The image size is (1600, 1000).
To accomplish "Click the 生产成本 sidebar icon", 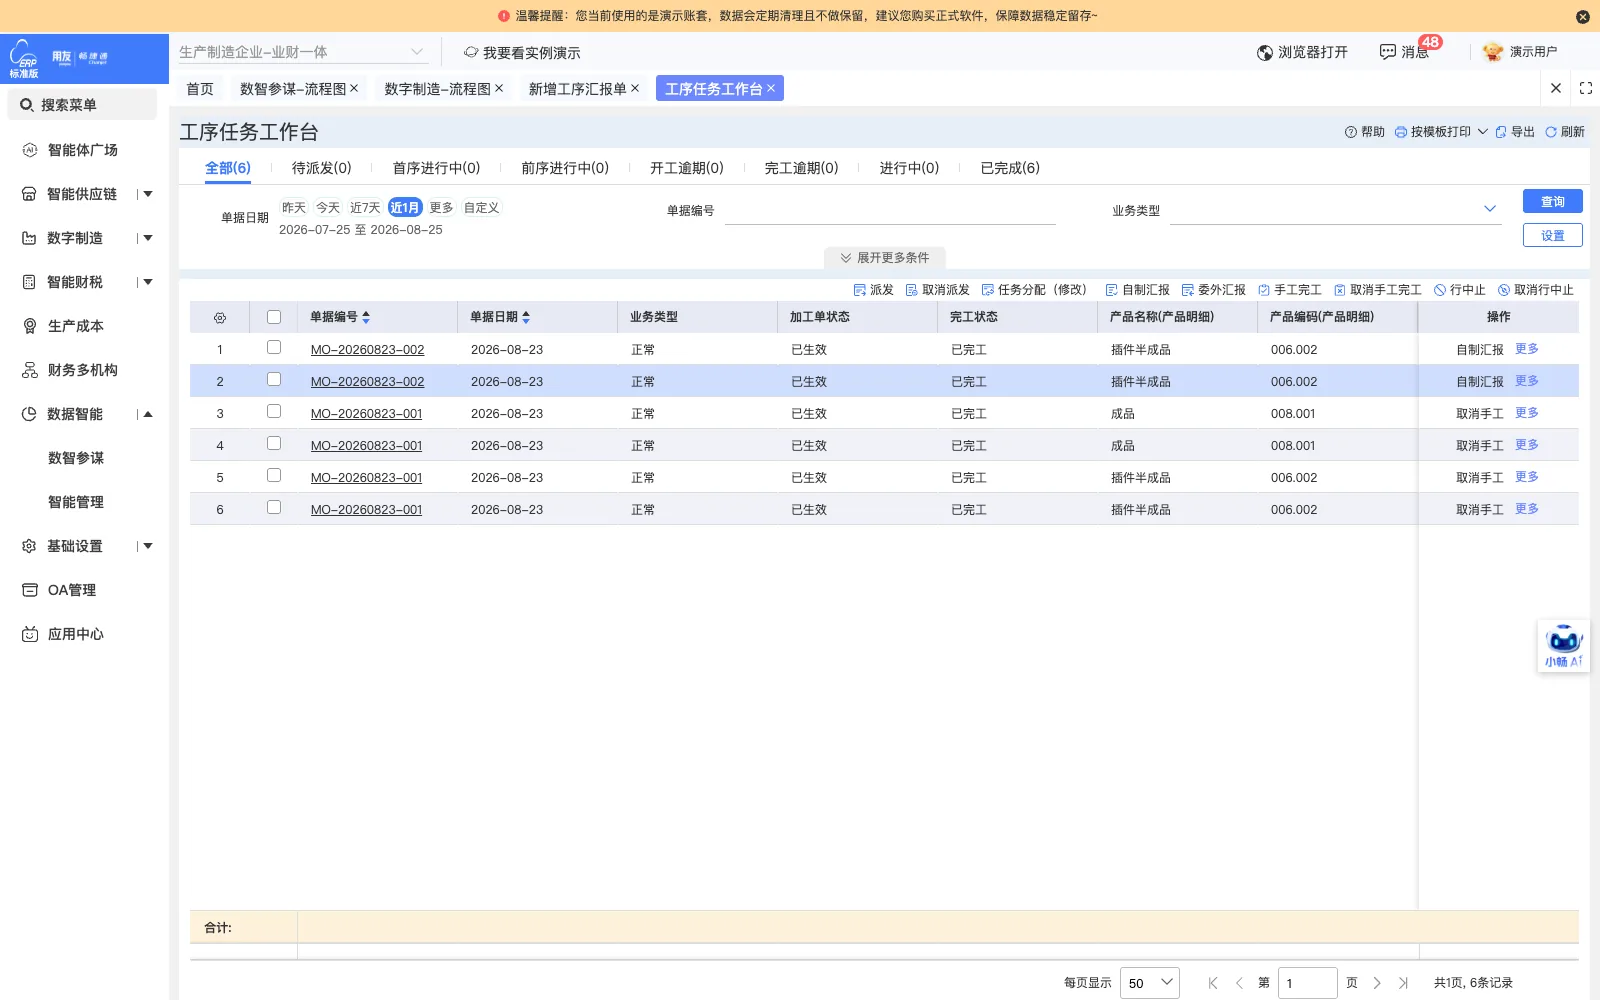I will tap(29, 326).
